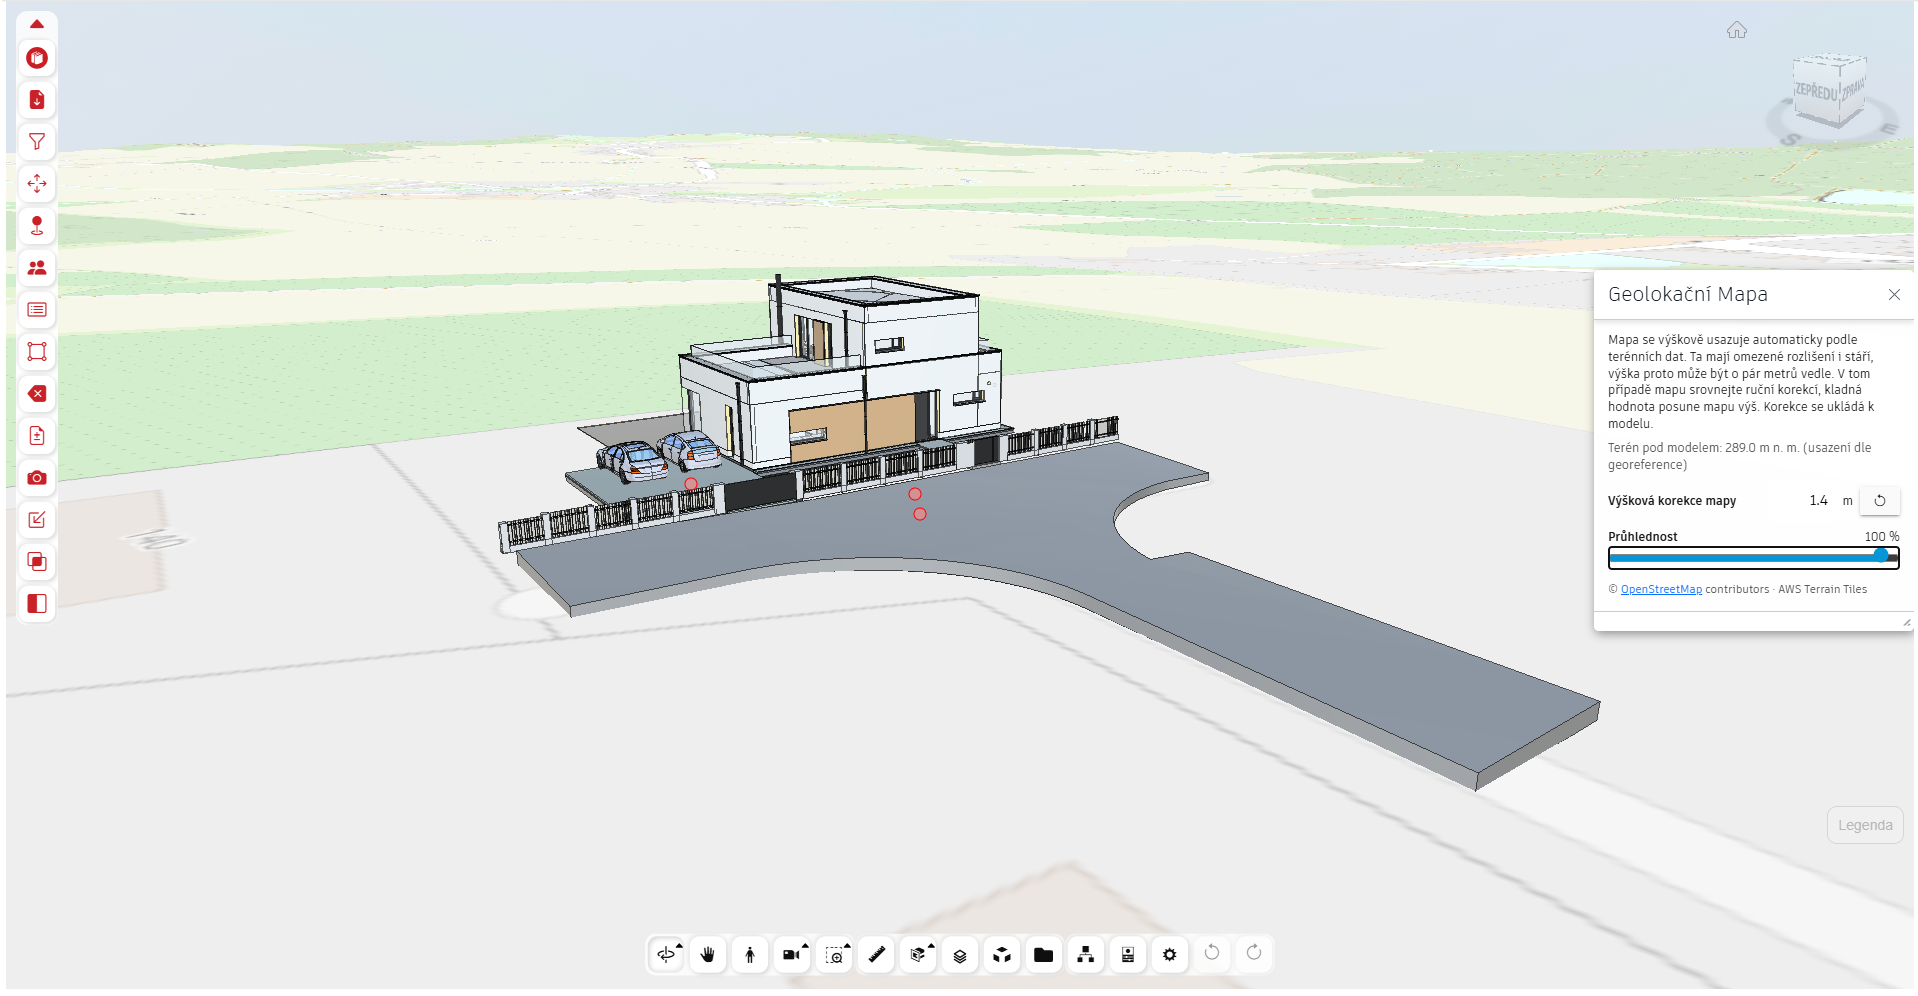The width and height of the screenshot is (1918, 996).
Task: Expand the orbit tool options arrow
Action: 680,945
